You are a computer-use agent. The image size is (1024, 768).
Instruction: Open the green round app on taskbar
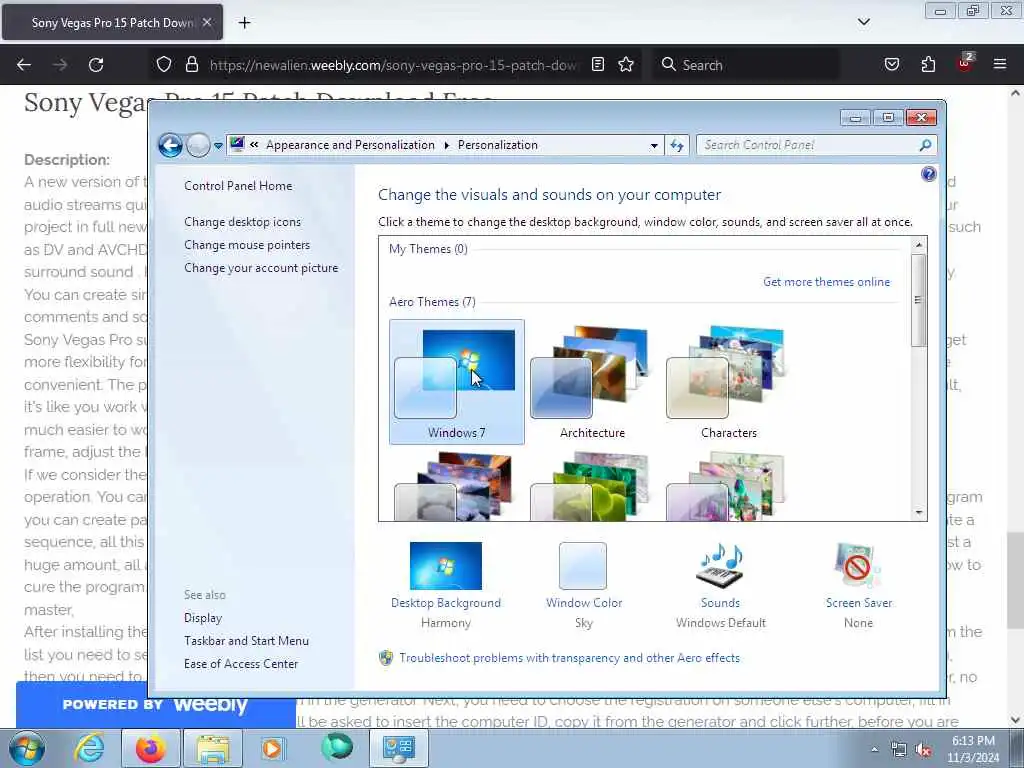tap(336, 748)
